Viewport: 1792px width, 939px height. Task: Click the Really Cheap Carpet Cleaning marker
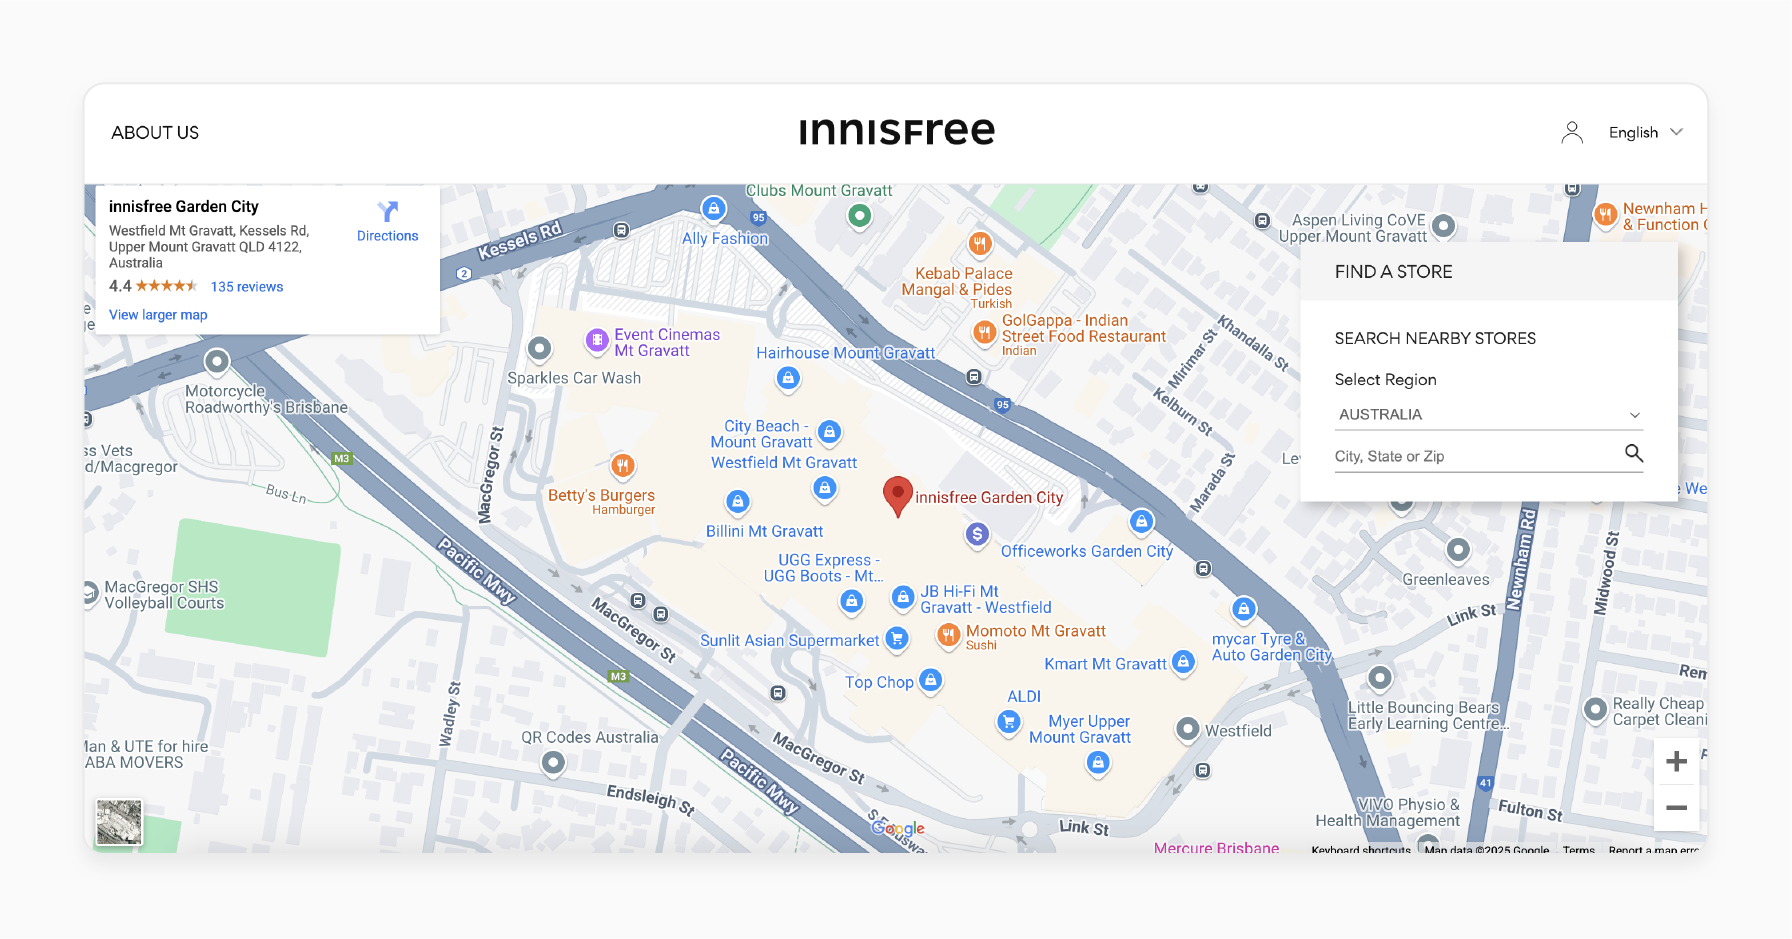coord(1595,710)
